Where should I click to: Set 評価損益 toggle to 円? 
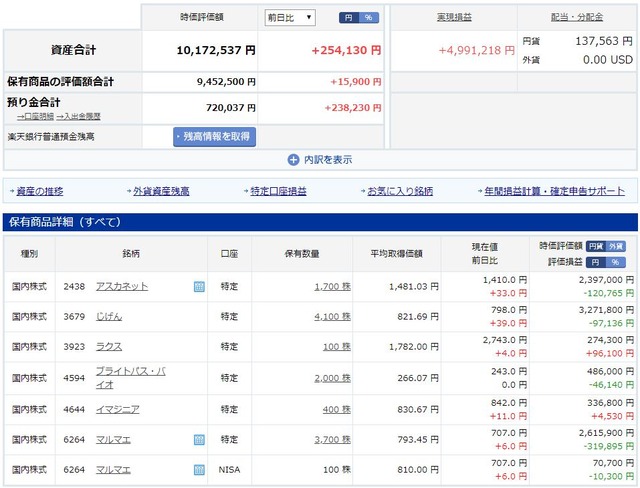(596, 262)
